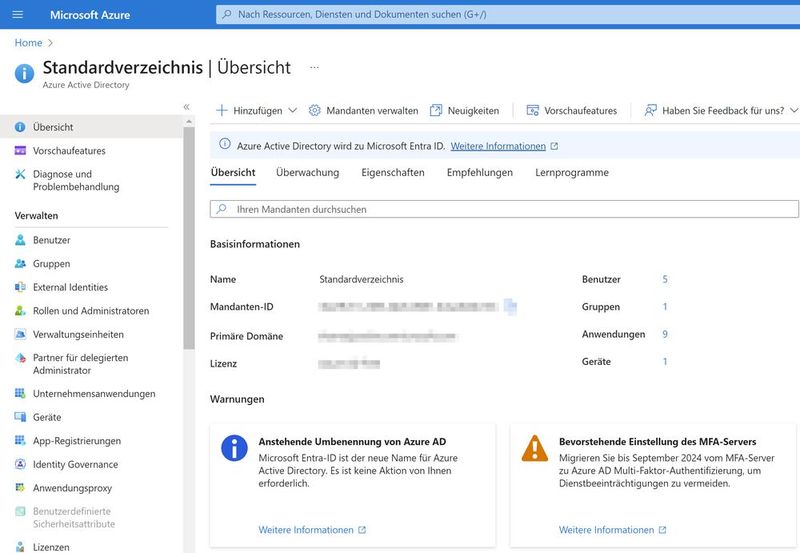800x553 pixels.
Task: Open Weitere Informationen link in Entra ID banner
Action: (x=498, y=146)
